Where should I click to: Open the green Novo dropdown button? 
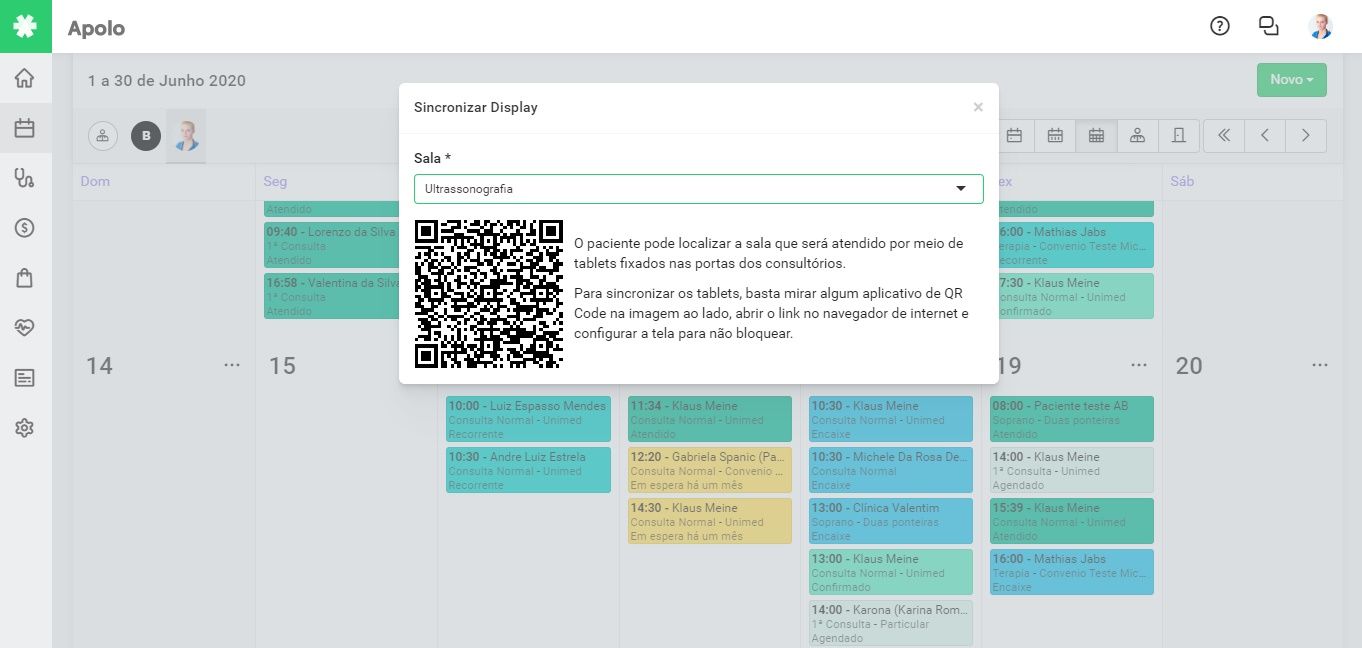1291,80
